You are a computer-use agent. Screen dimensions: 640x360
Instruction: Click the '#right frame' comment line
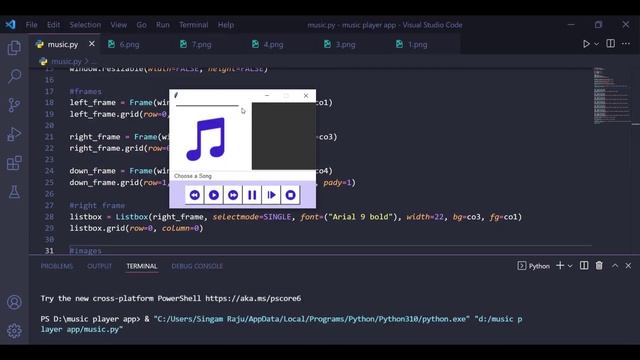97,205
